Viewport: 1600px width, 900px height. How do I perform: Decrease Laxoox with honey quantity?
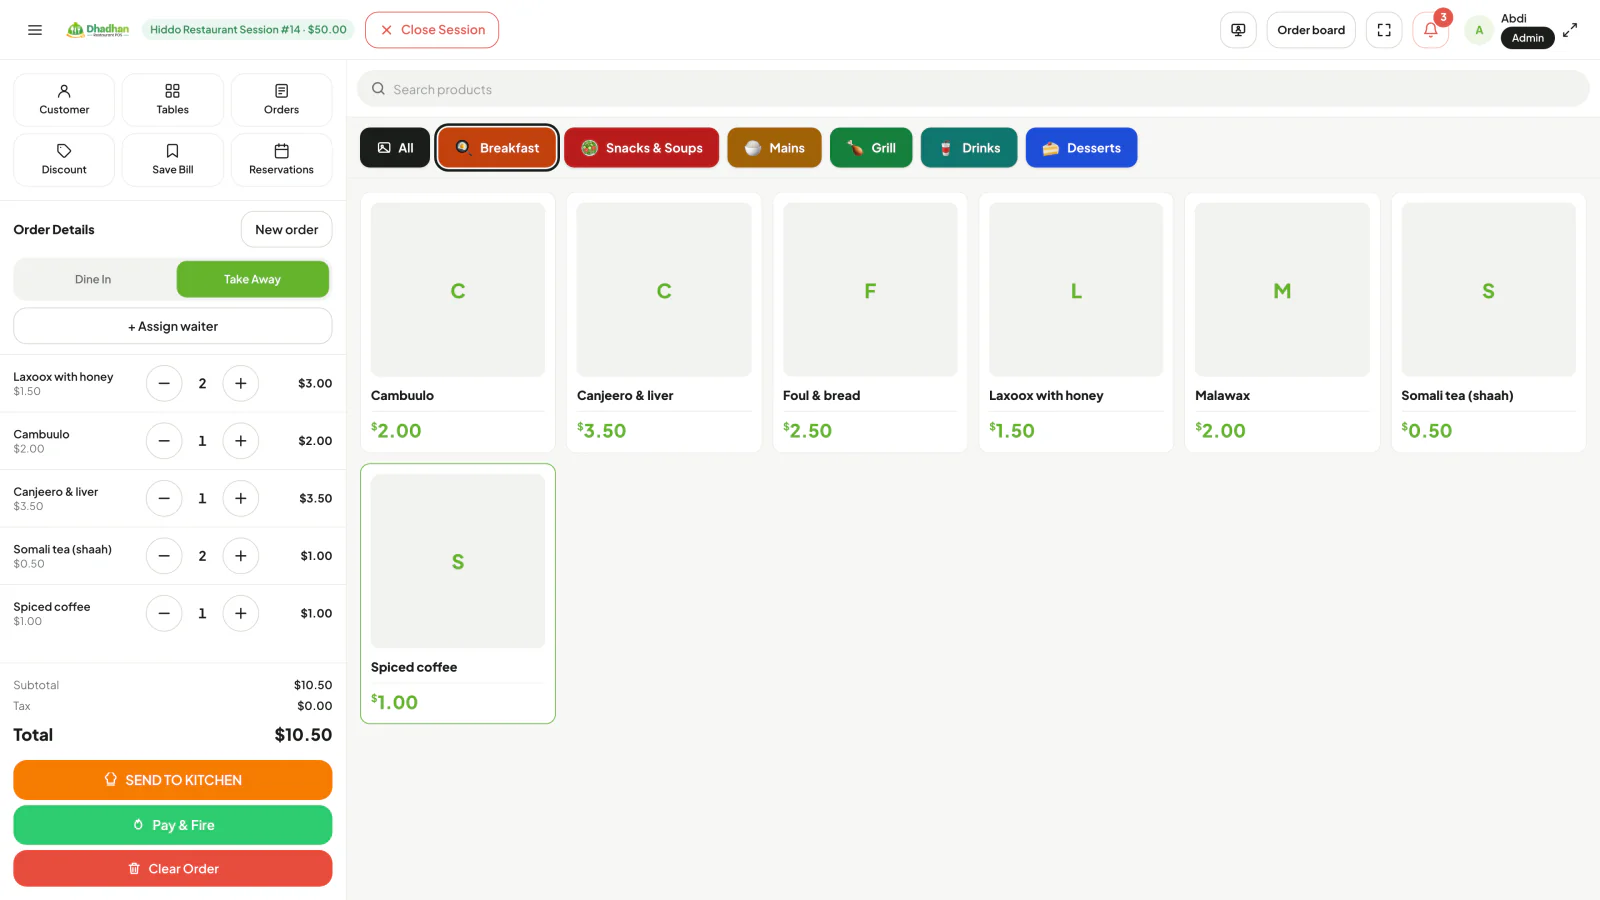(x=164, y=383)
